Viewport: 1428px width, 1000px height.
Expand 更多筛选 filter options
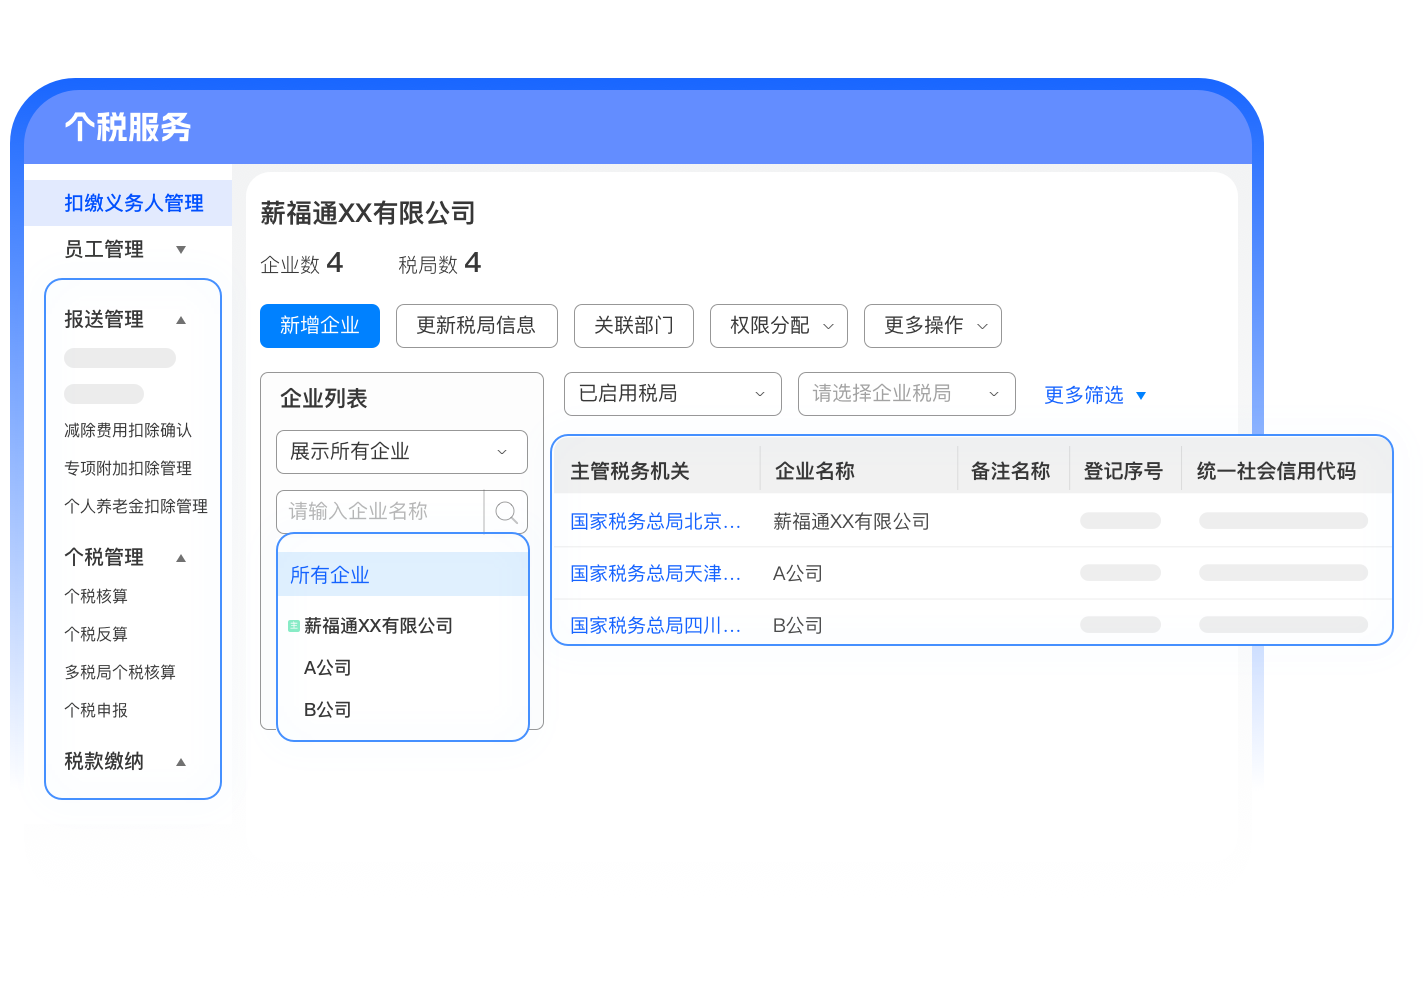pyautogui.click(x=1094, y=395)
